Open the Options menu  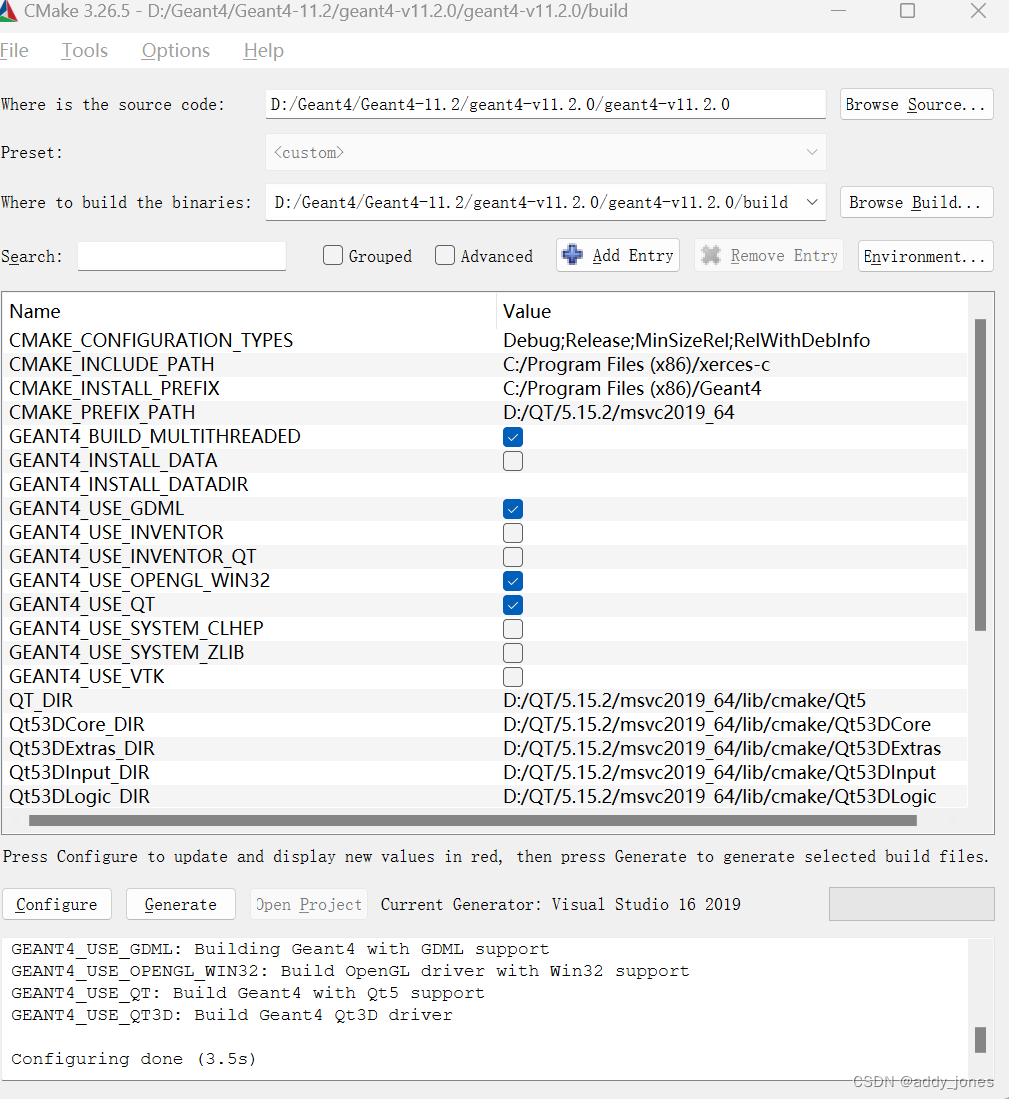pos(176,50)
